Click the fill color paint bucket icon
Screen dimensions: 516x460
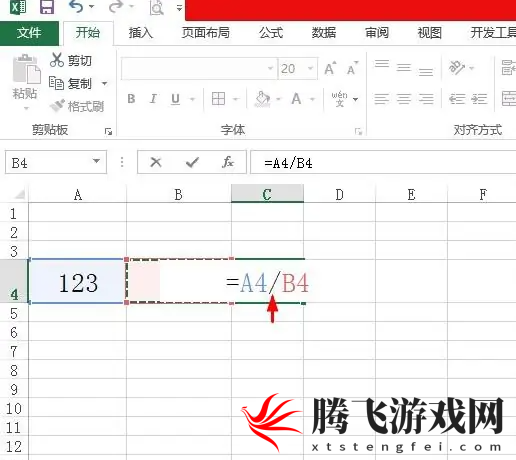click(x=263, y=99)
